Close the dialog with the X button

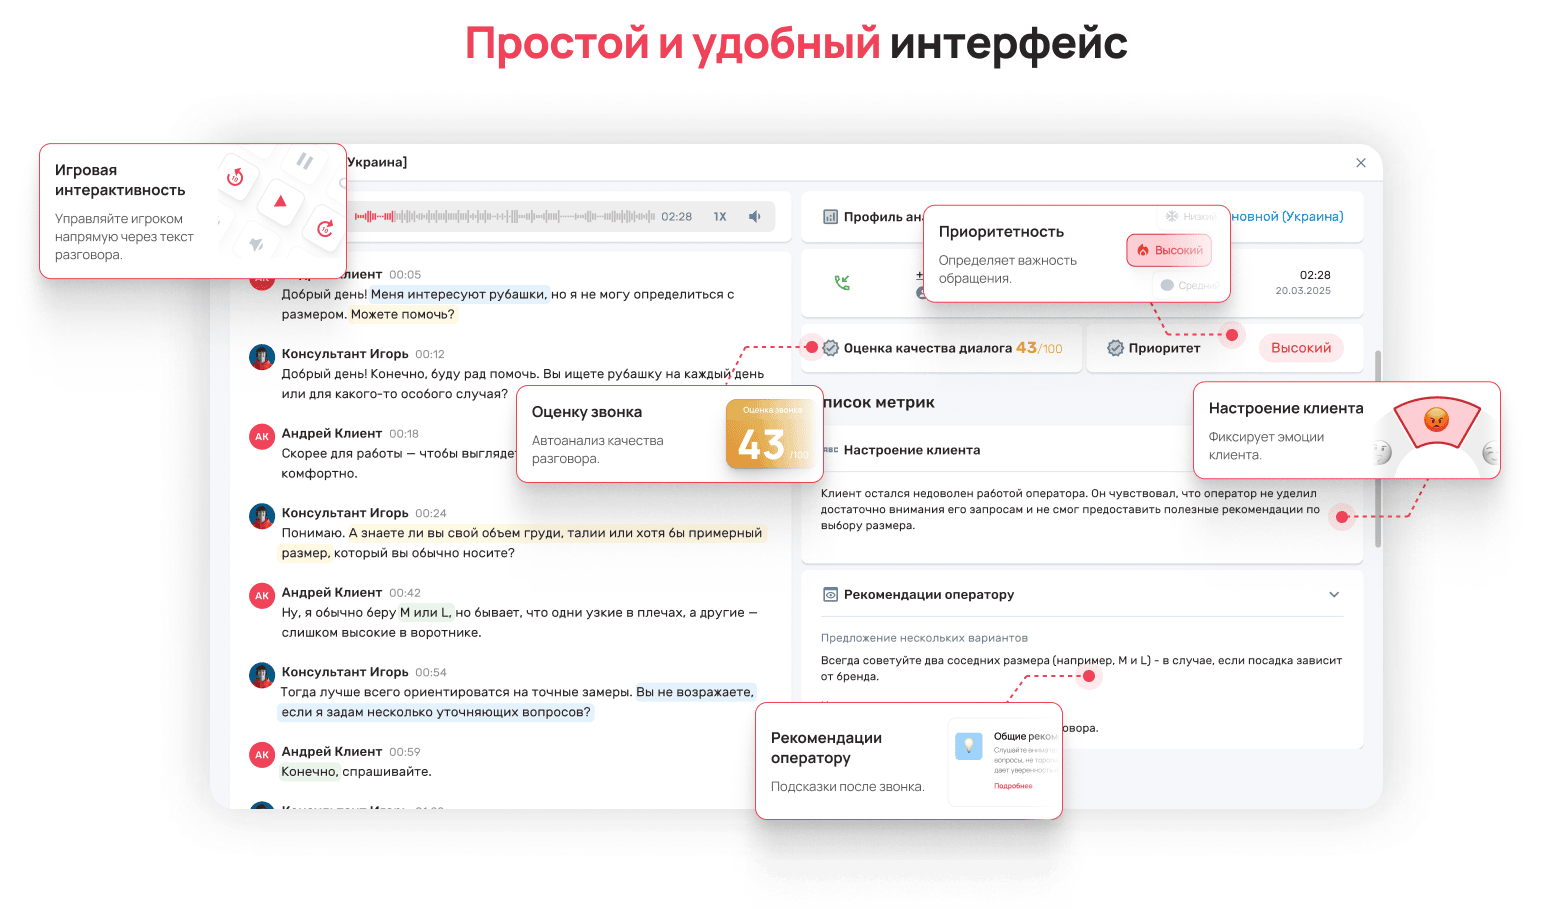[x=1360, y=163]
